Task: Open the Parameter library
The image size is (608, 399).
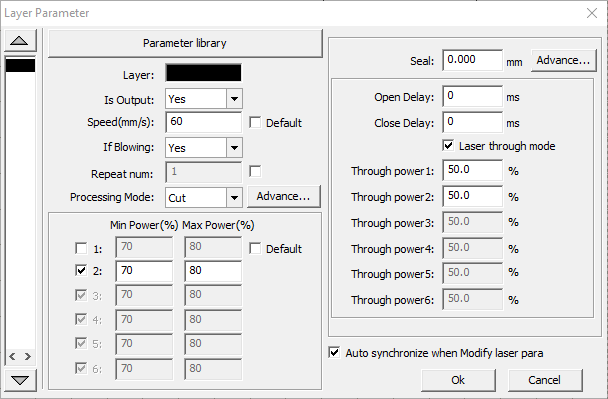Action: tap(185, 43)
